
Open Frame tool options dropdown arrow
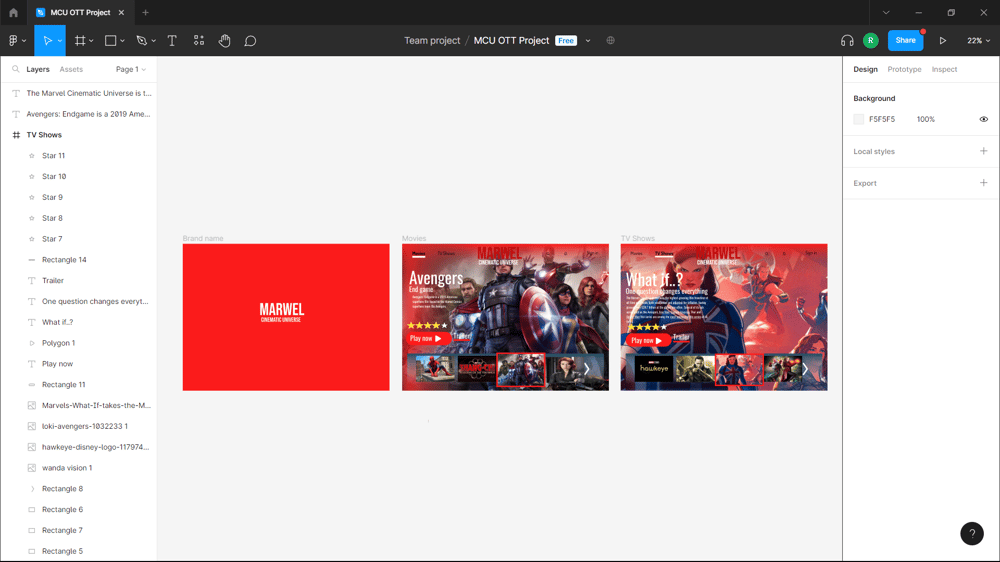pos(91,41)
